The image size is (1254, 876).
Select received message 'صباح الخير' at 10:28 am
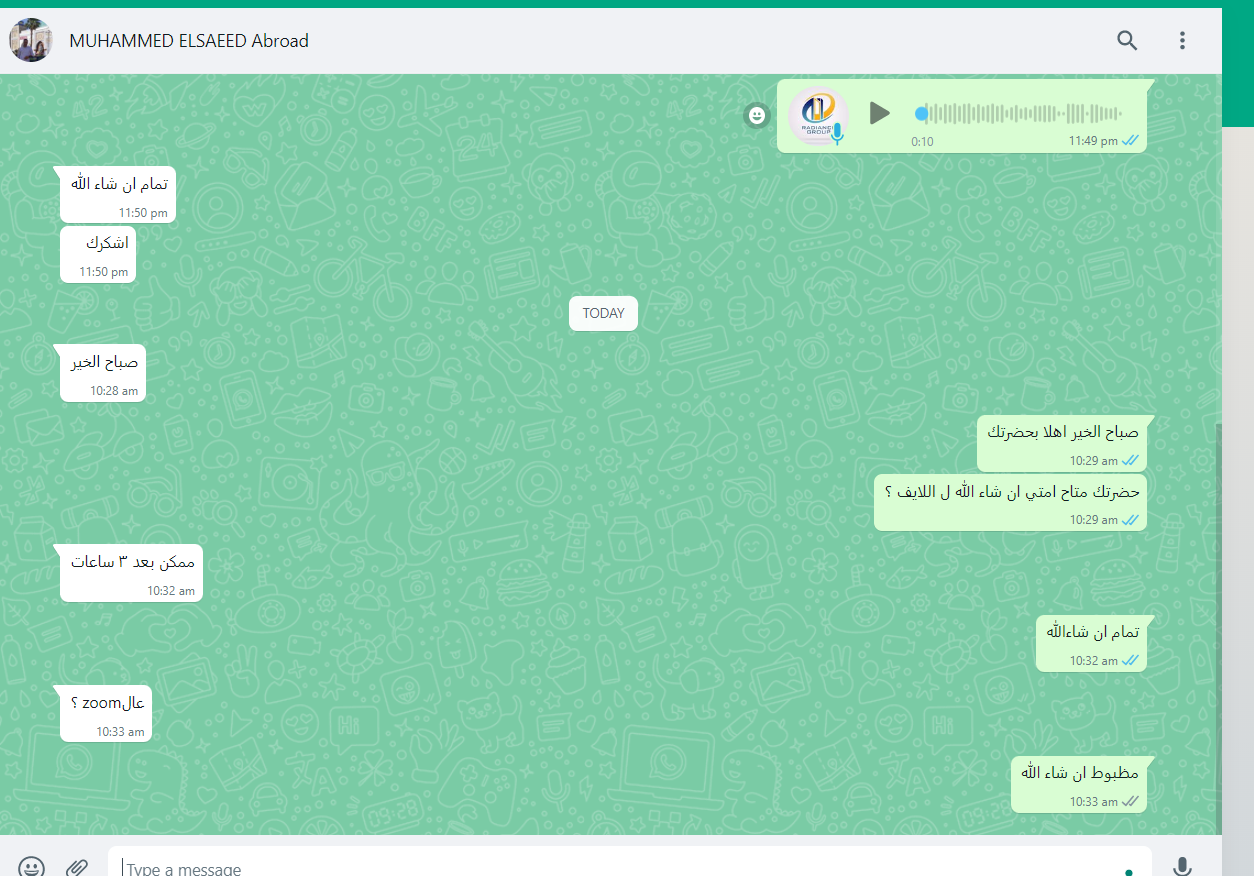pos(103,373)
